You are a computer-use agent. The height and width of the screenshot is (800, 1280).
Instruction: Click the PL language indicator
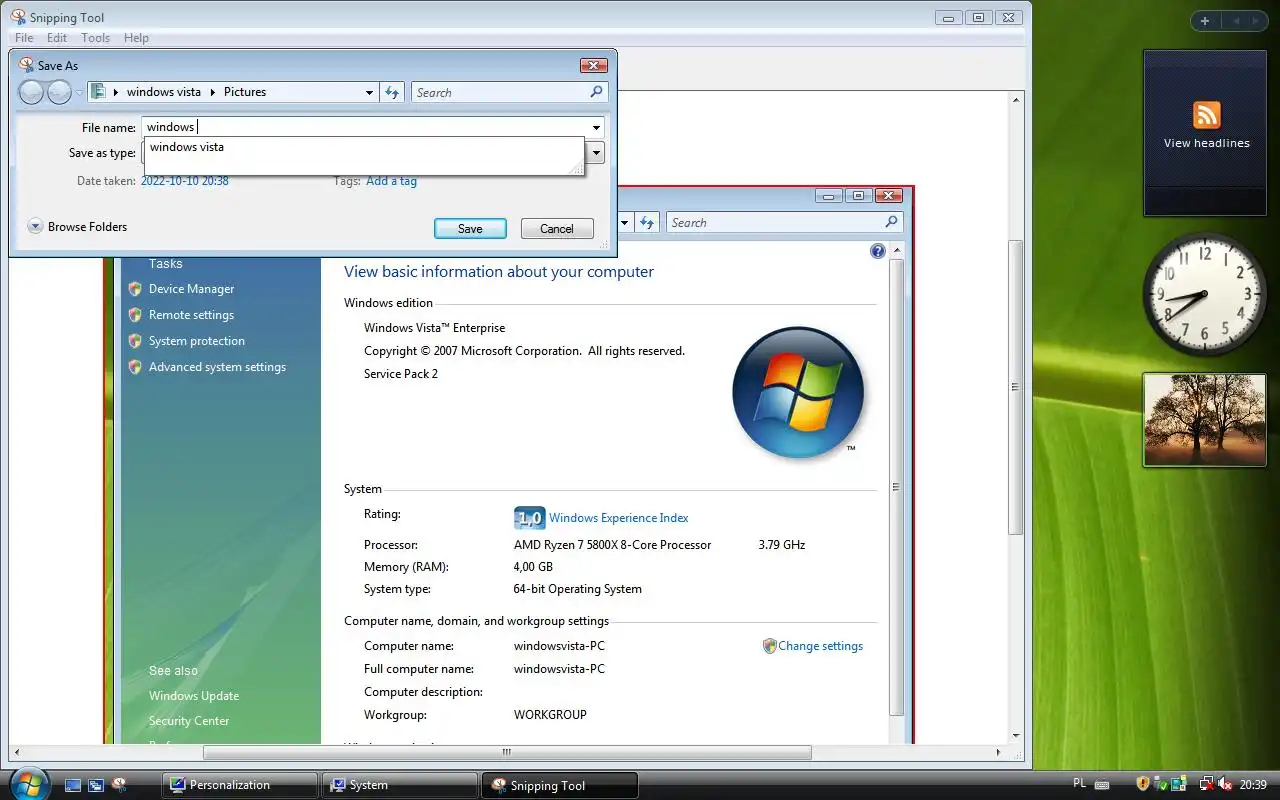pyautogui.click(x=1079, y=784)
